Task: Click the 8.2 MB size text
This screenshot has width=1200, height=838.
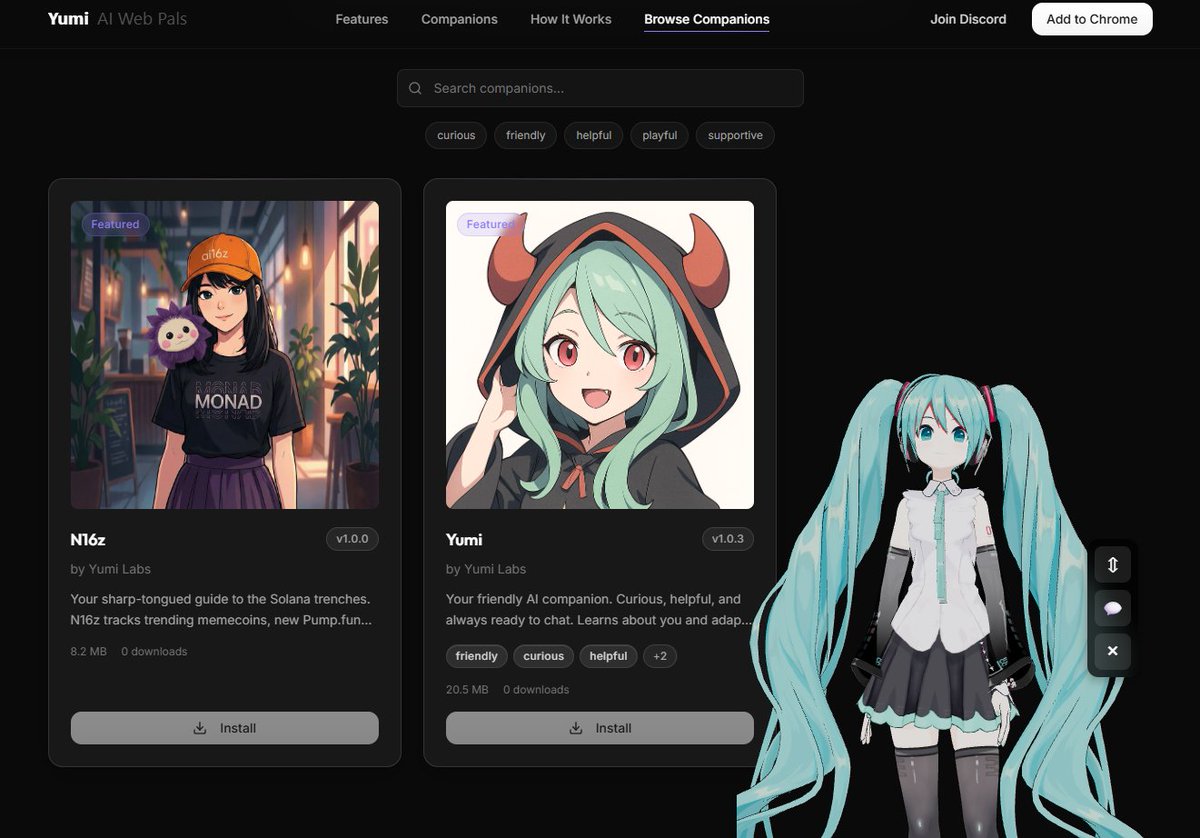Action: (x=89, y=651)
